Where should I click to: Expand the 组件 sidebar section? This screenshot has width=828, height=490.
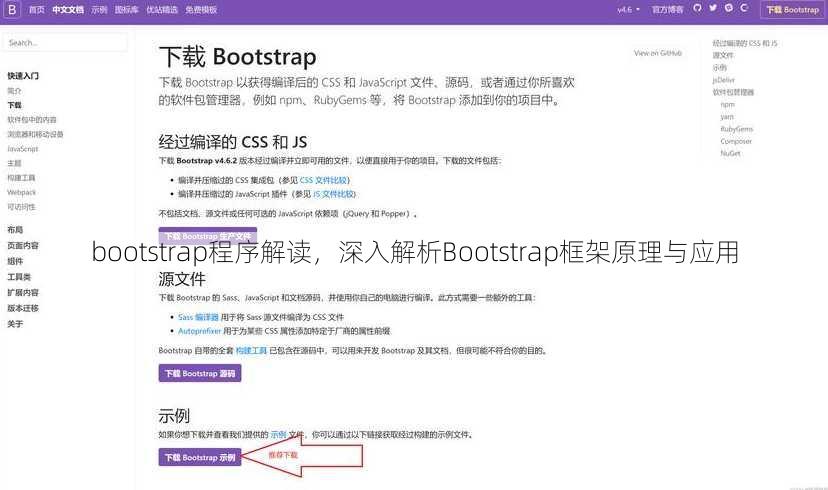click(x=15, y=261)
